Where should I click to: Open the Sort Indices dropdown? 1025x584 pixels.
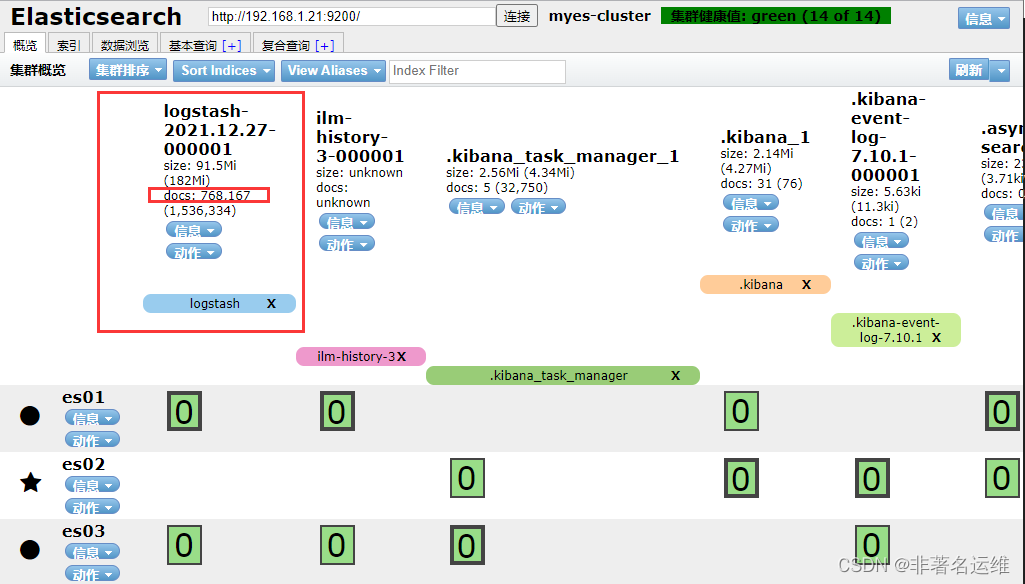click(224, 70)
